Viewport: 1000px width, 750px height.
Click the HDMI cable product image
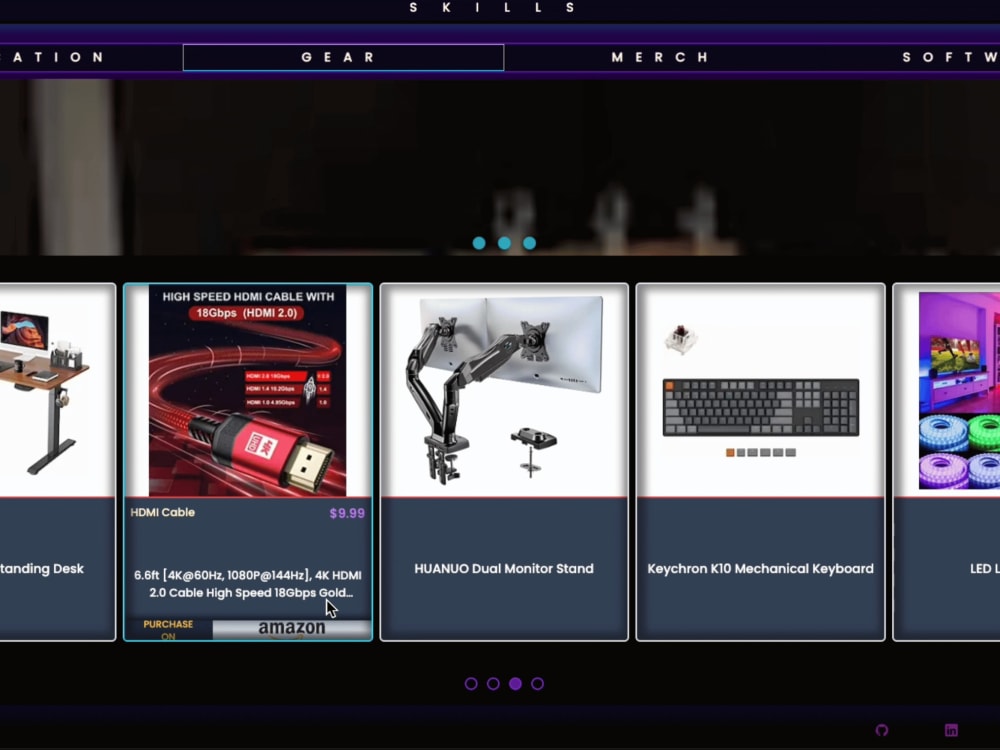[247, 390]
